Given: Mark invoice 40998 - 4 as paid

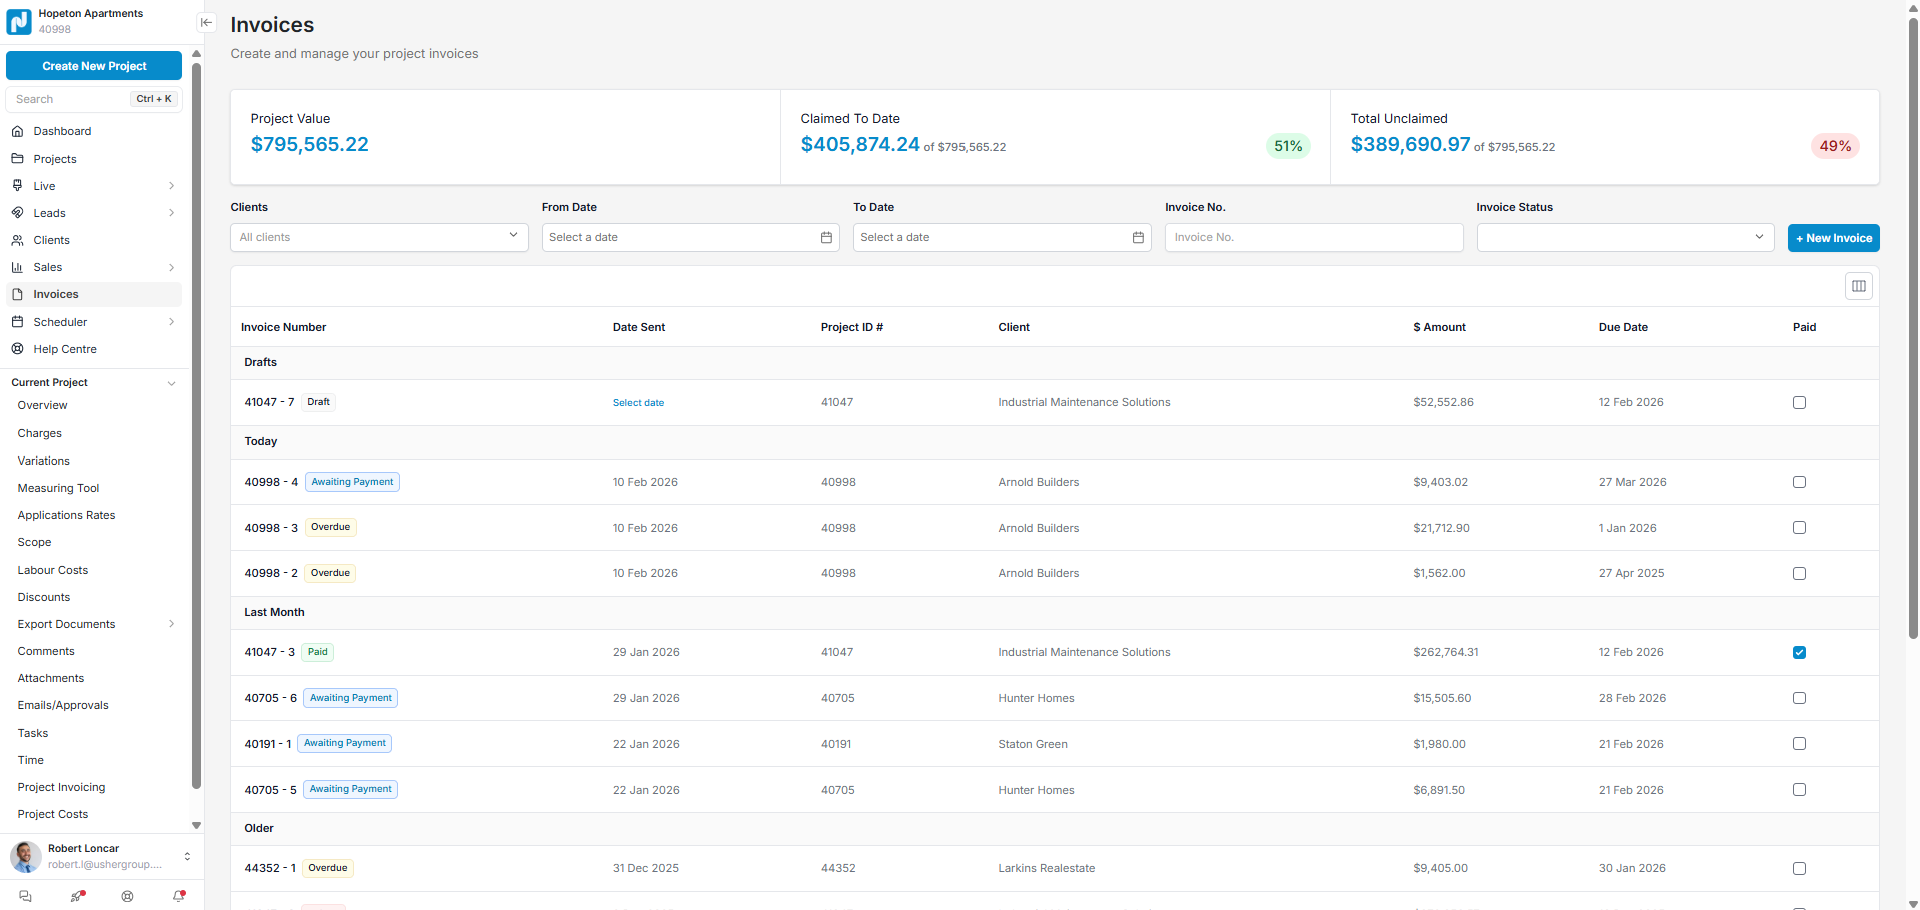Looking at the screenshot, I should click(1799, 482).
